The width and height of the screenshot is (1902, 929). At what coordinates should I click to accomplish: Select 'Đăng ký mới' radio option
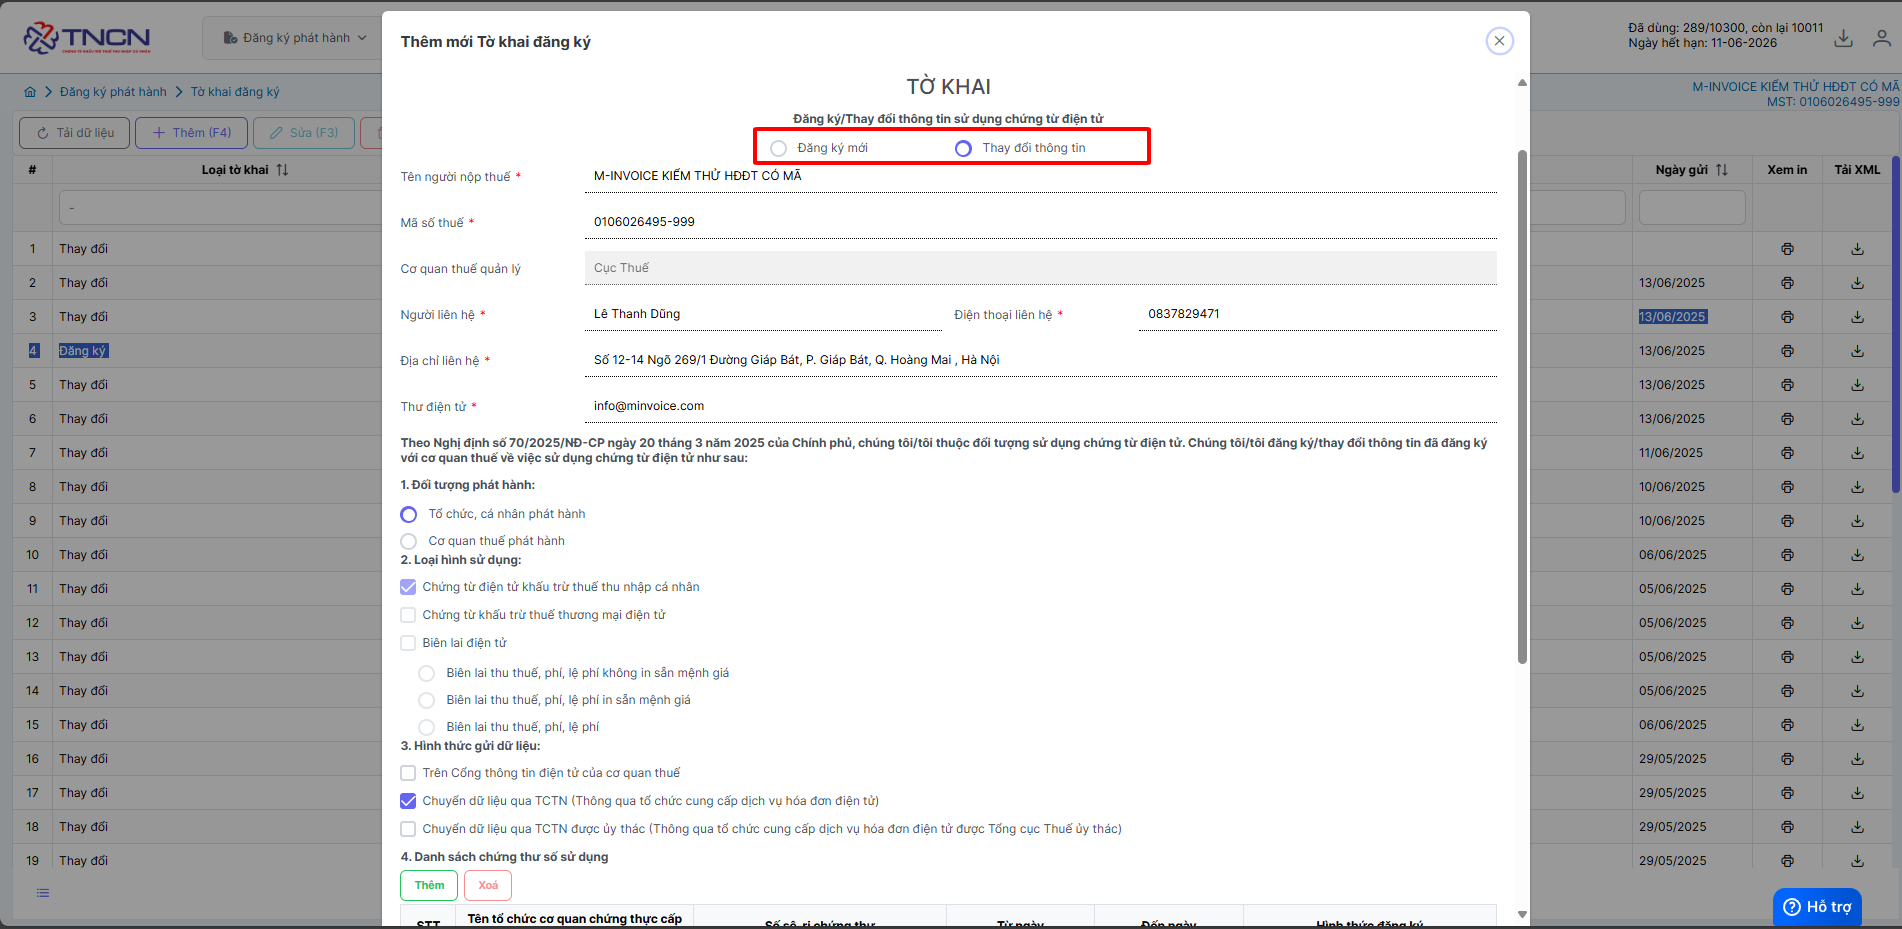click(778, 148)
